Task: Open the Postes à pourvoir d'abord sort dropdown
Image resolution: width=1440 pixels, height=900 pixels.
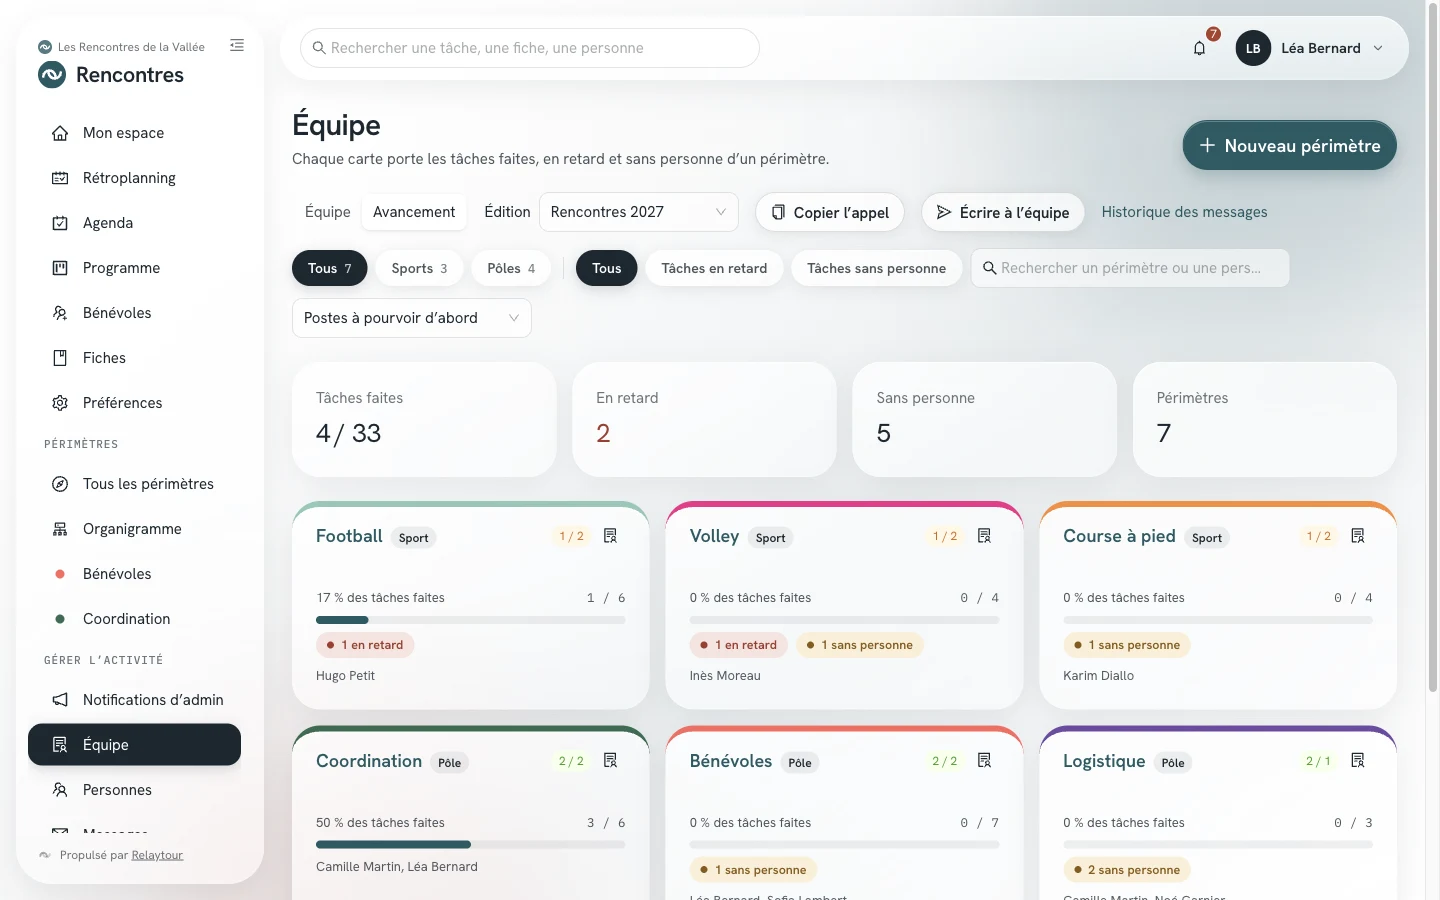Action: [x=412, y=318]
